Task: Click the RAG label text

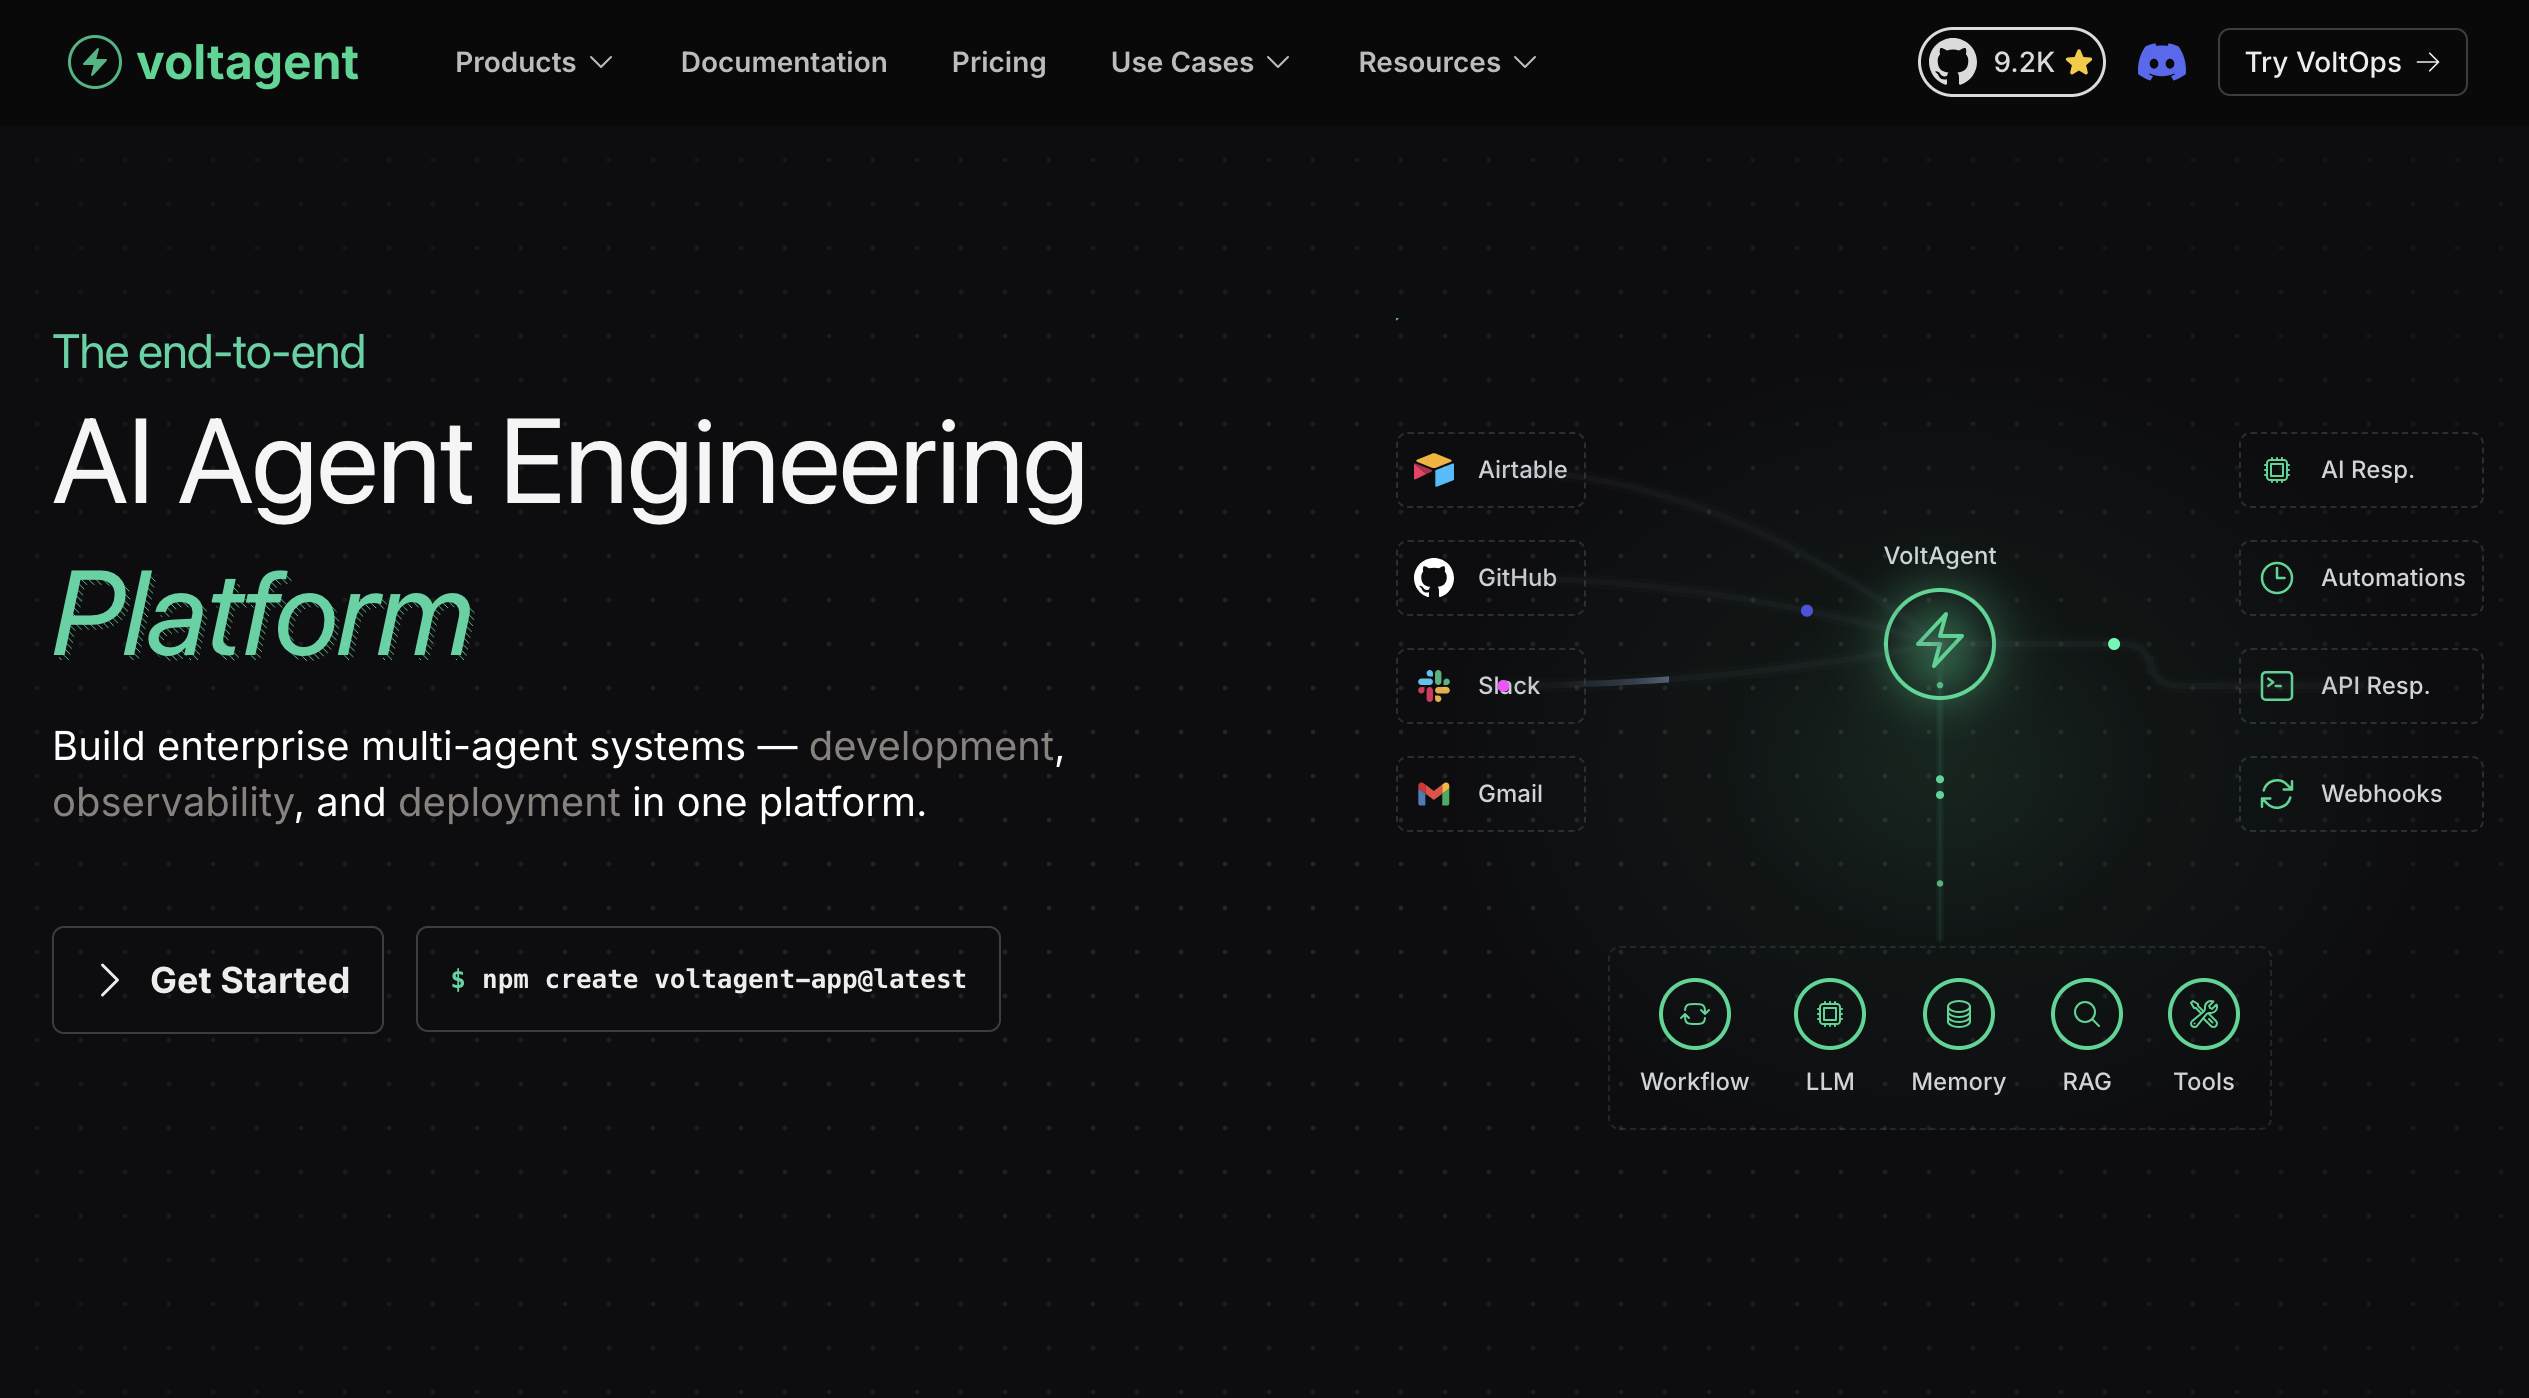Action: click(2087, 1081)
